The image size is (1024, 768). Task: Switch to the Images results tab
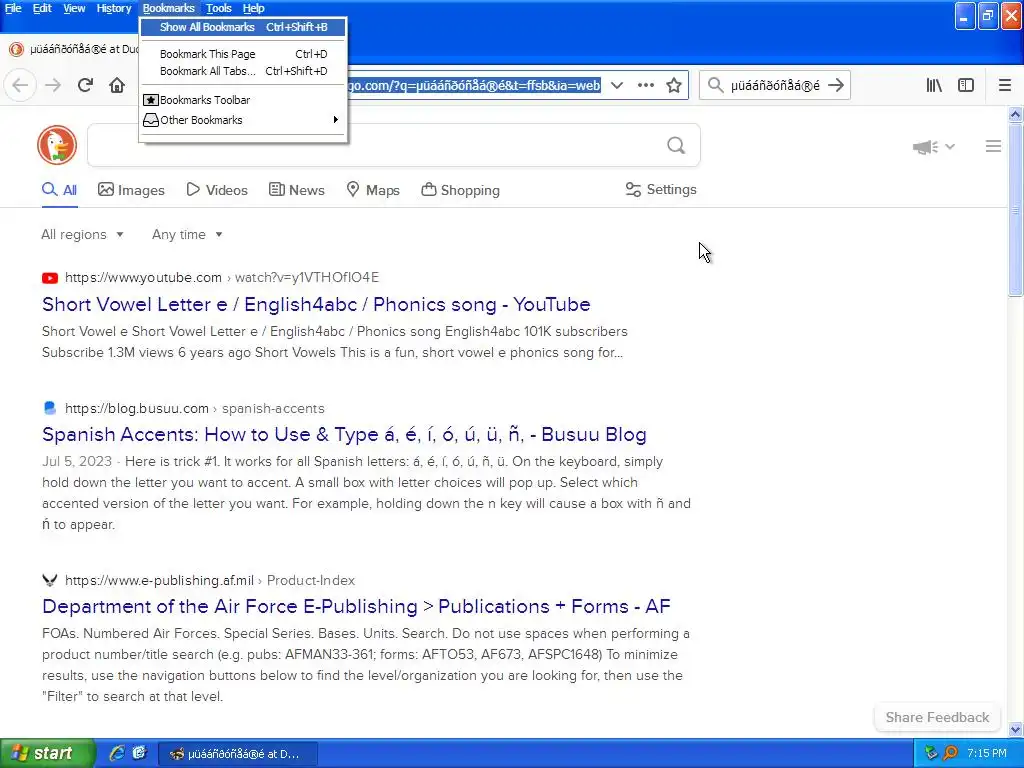[x=131, y=190]
